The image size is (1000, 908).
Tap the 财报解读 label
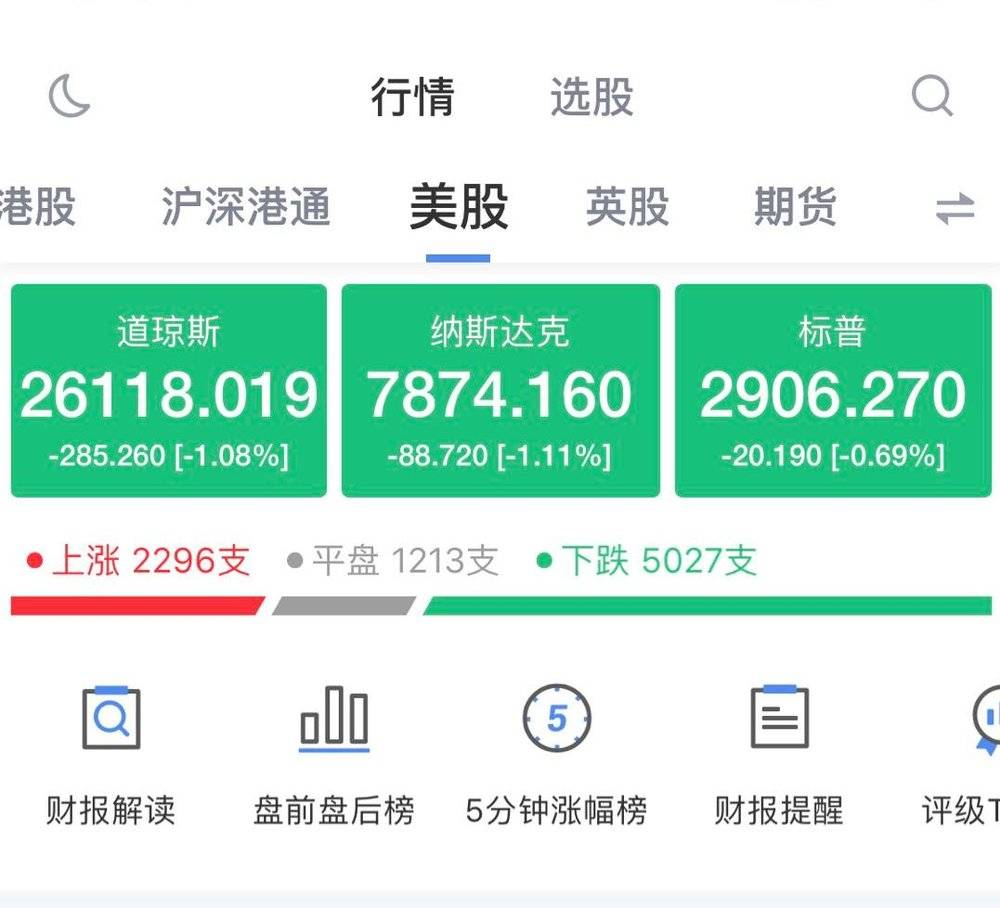coord(110,810)
